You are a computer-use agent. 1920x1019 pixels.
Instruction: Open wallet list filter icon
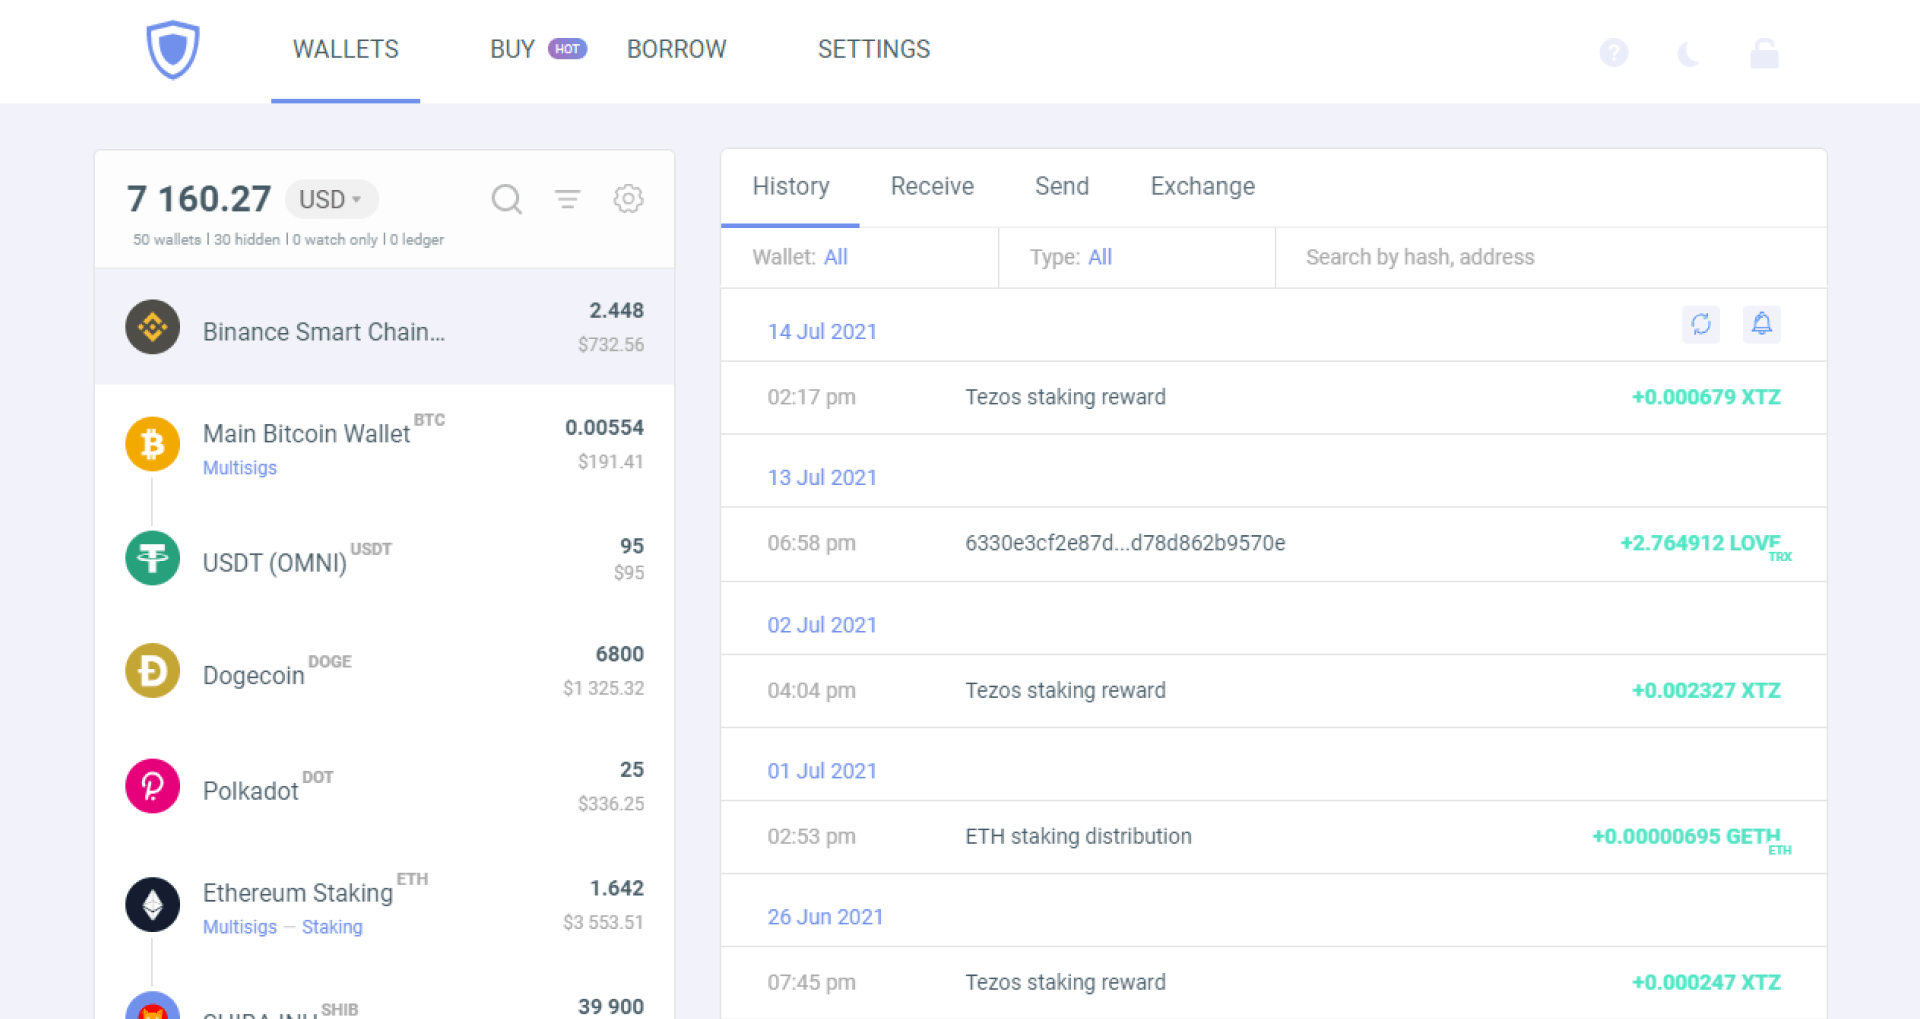(568, 199)
